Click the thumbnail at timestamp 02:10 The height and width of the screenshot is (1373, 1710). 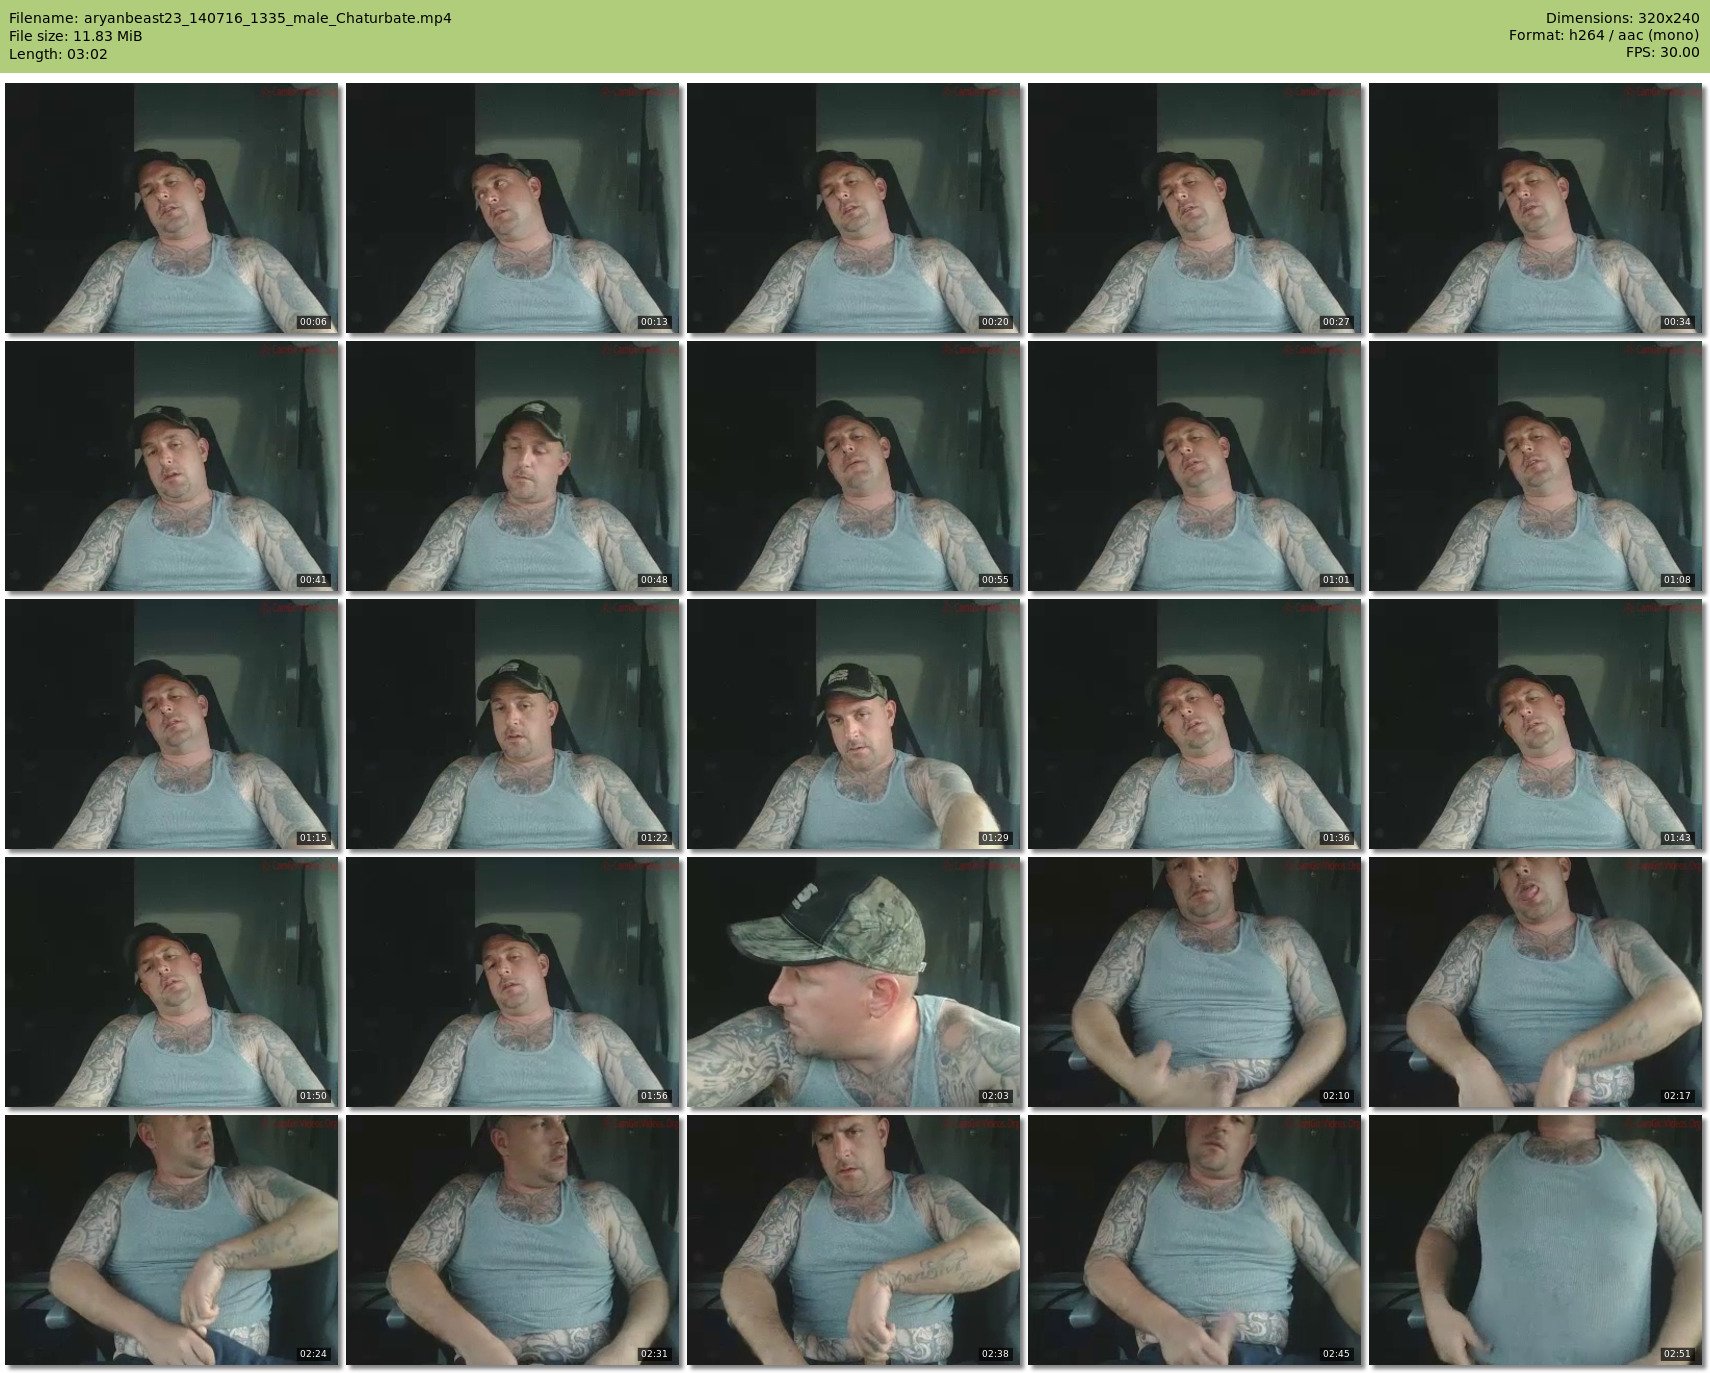(1194, 982)
